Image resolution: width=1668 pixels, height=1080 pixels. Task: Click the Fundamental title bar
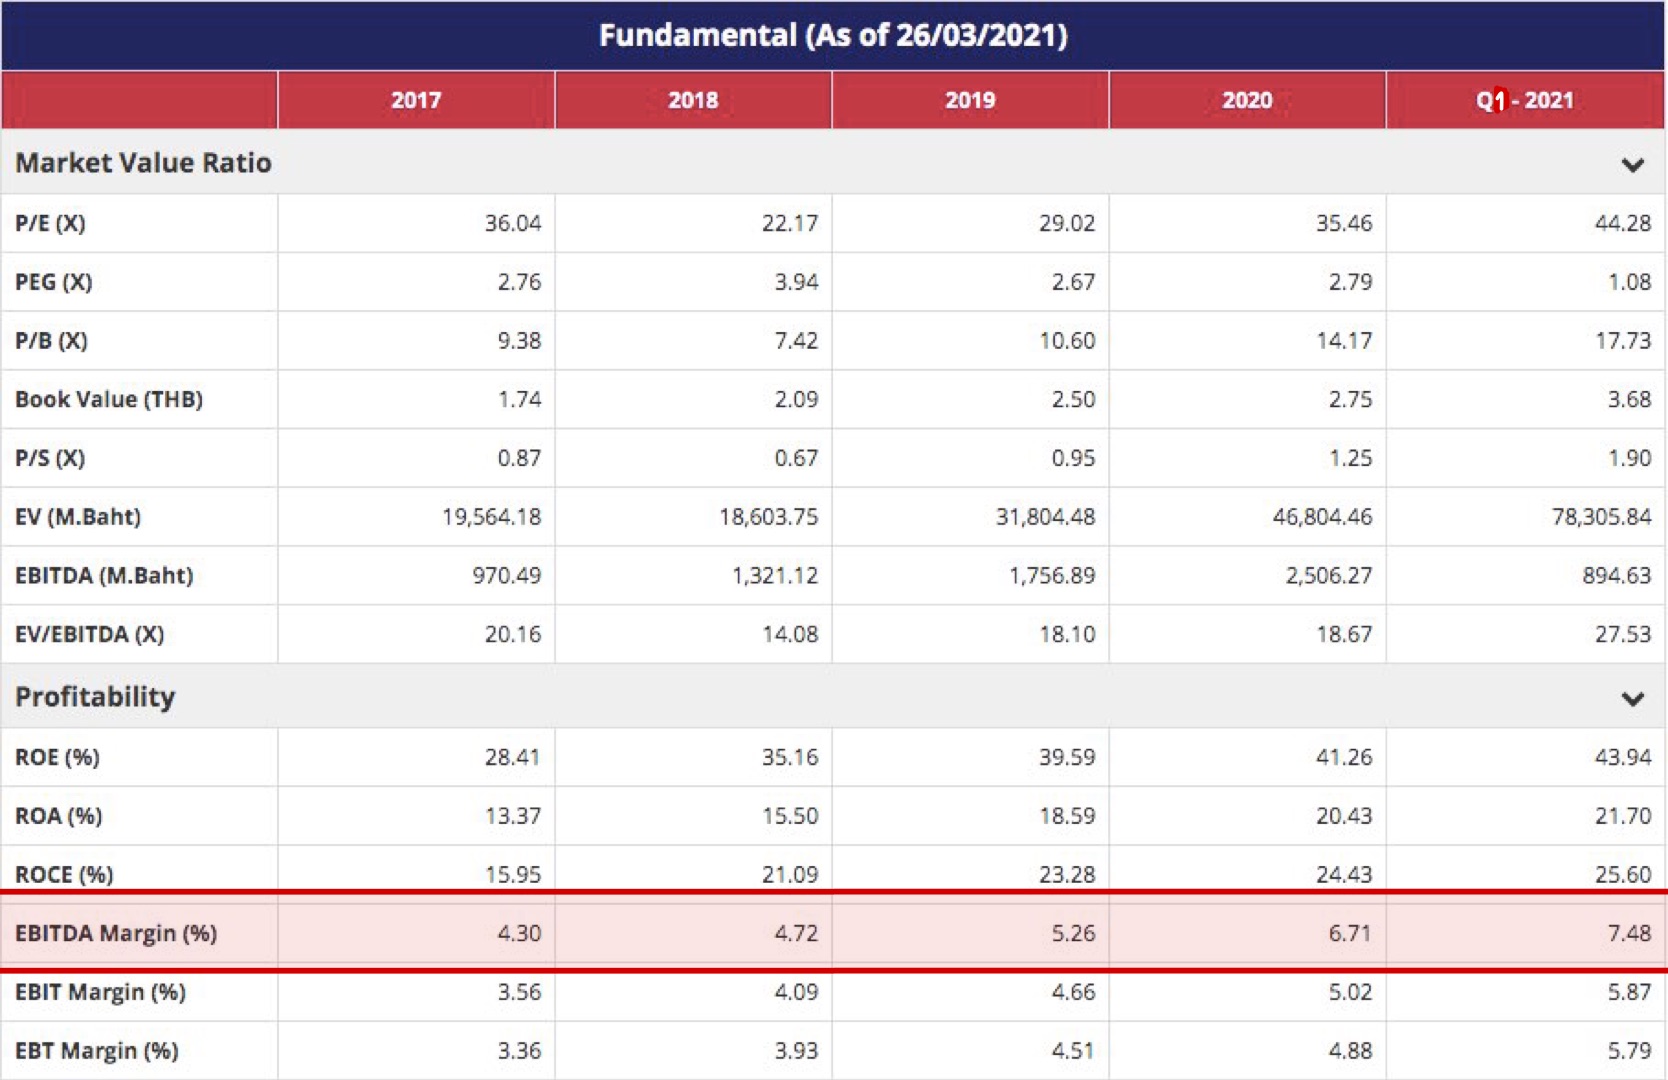coord(834,35)
